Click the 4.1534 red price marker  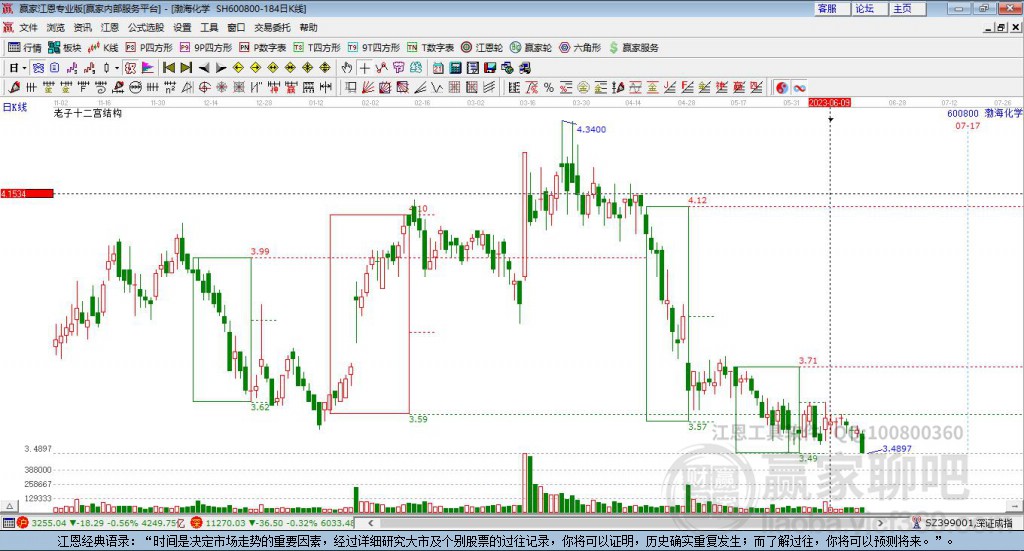point(27,194)
